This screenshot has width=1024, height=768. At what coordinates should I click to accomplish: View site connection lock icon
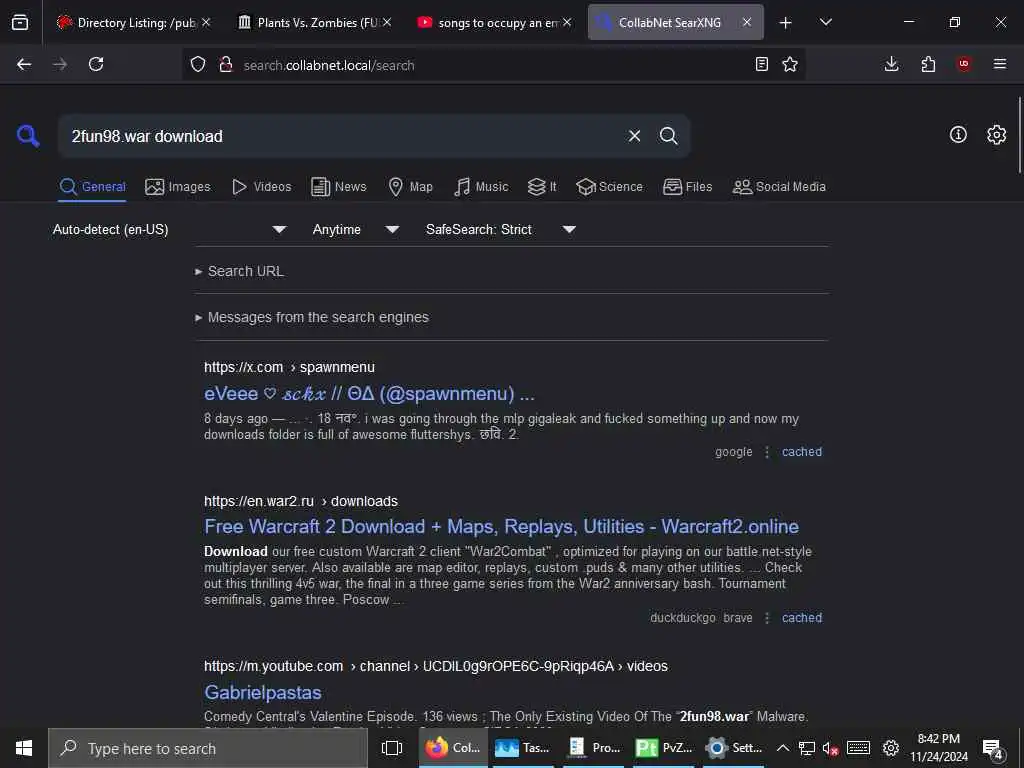(x=226, y=64)
